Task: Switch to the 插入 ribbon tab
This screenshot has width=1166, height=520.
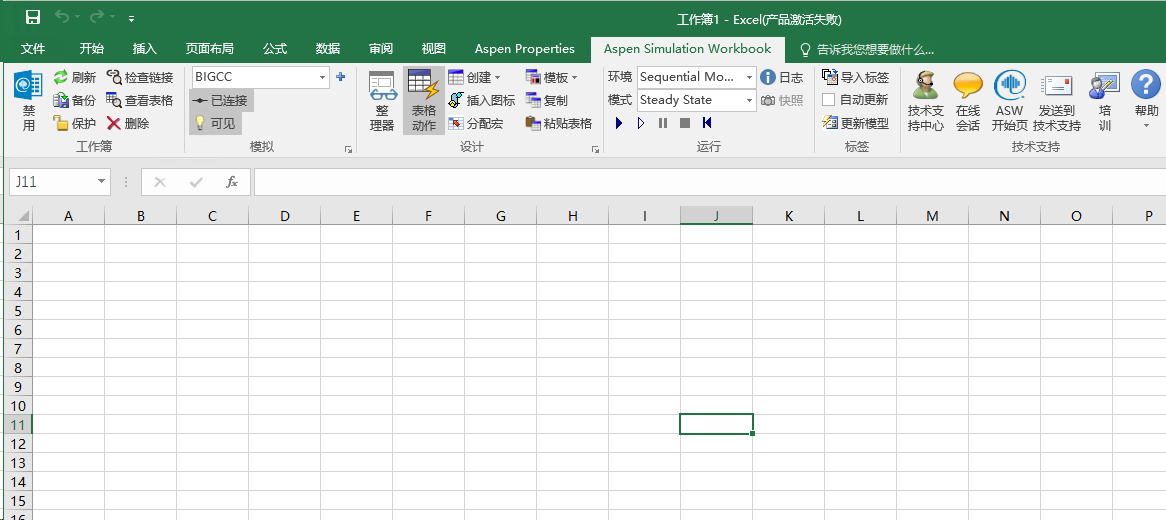Action: tap(144, 49)
